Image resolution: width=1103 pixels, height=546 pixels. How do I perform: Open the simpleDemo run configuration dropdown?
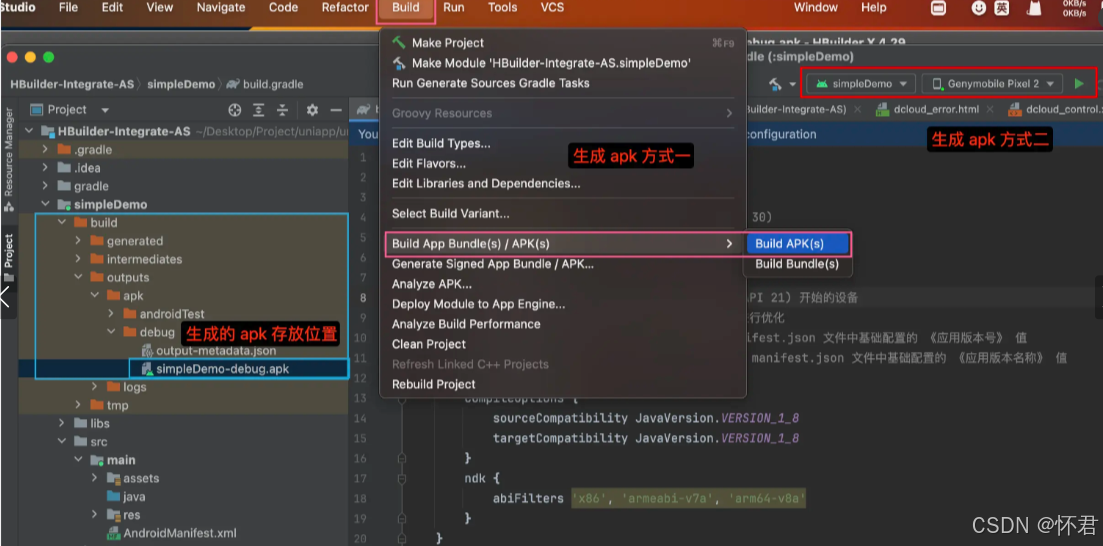[x=862, y=84]
